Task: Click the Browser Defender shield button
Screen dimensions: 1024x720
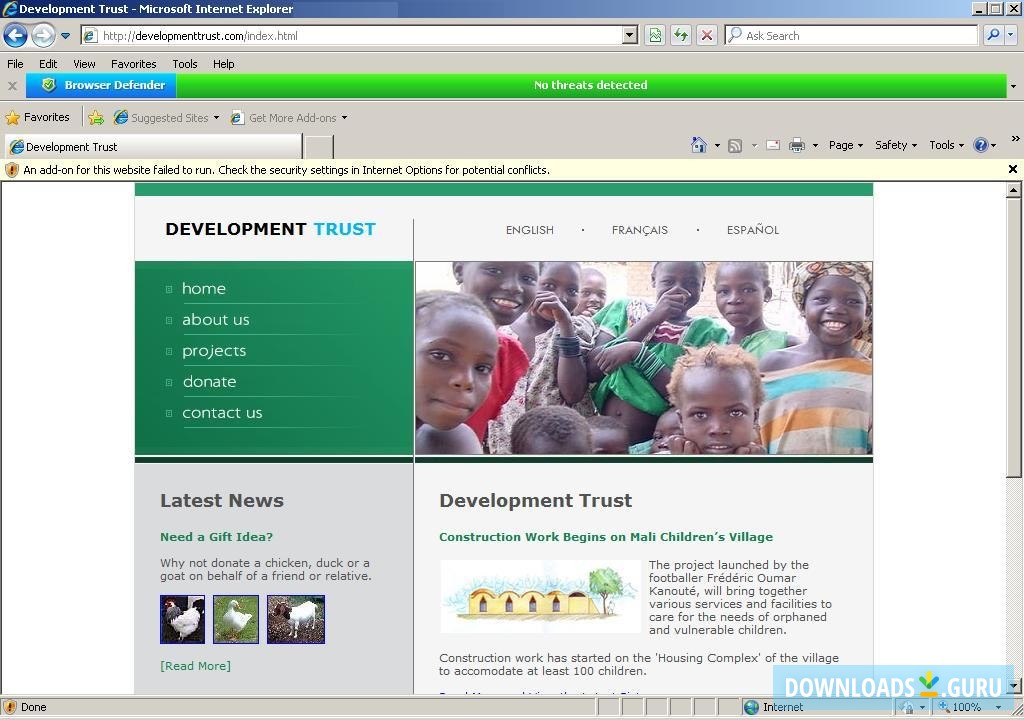Action: pyautogui.click(x=101, y=85)
